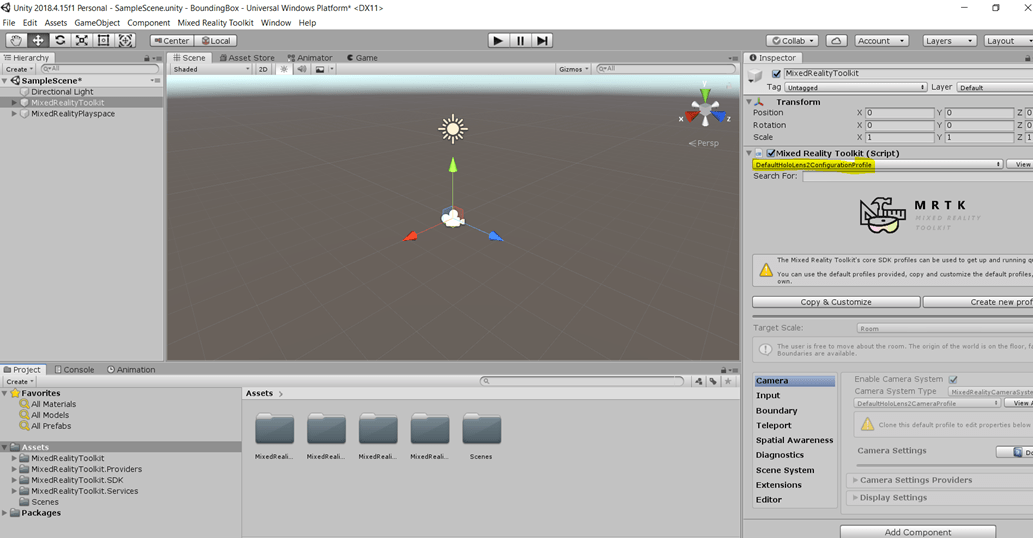The image size is (1033, 538).
Task: Expand the Display Settings section
Action: coord(856,498)
